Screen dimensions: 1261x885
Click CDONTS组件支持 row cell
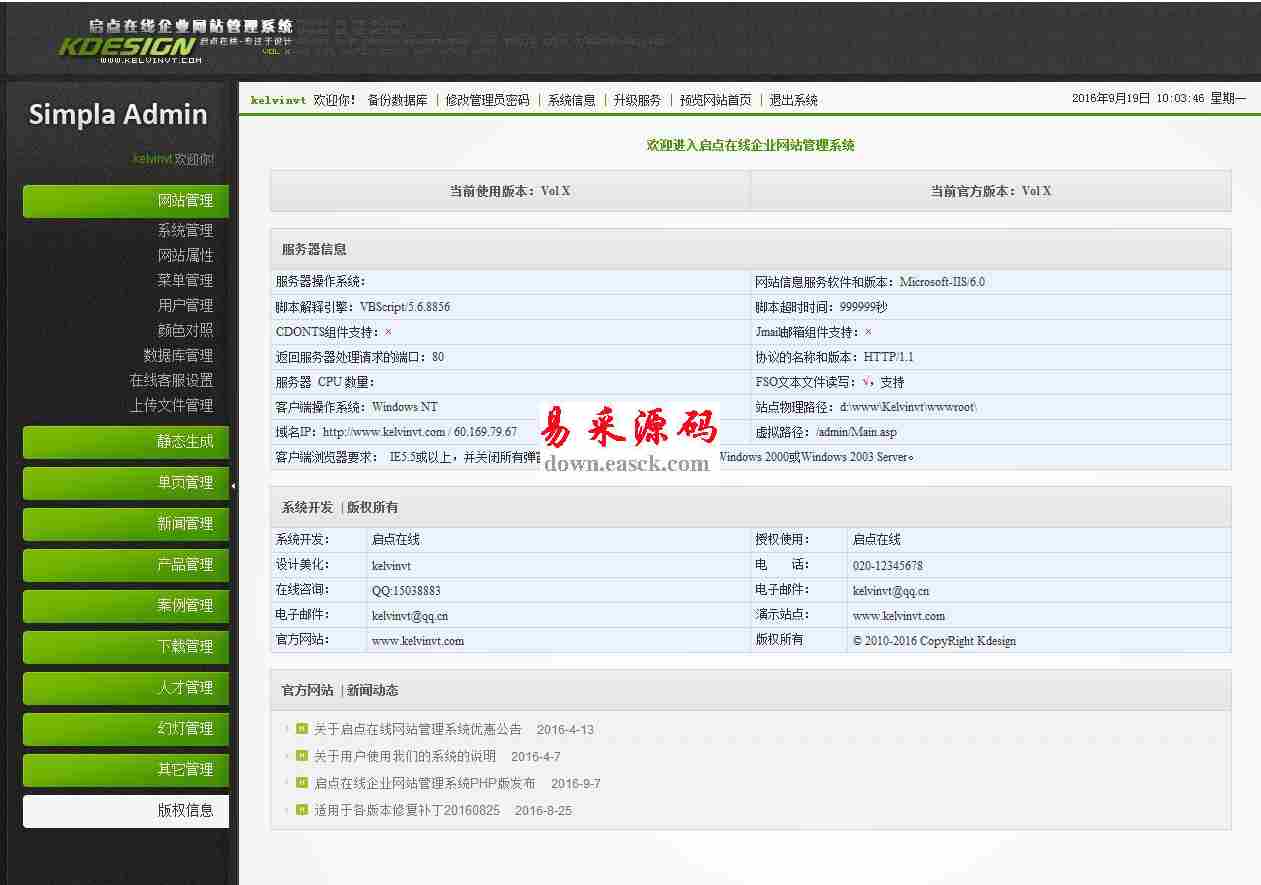510,332
